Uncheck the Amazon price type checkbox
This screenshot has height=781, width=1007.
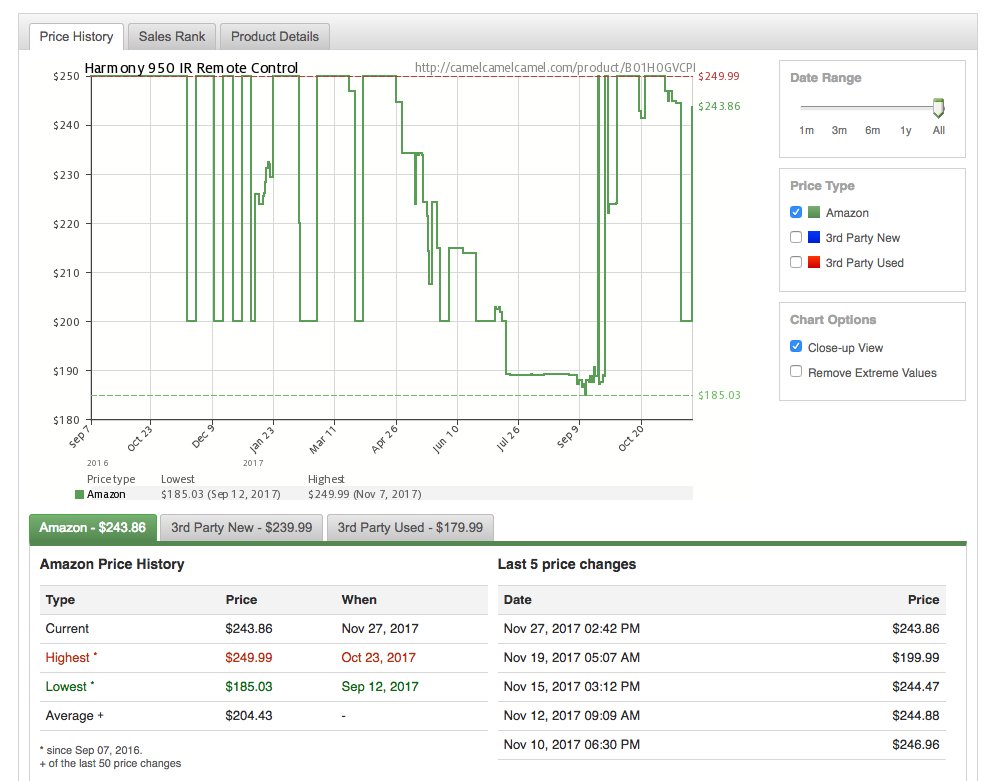pyautogui.click(x=796, y=212)
